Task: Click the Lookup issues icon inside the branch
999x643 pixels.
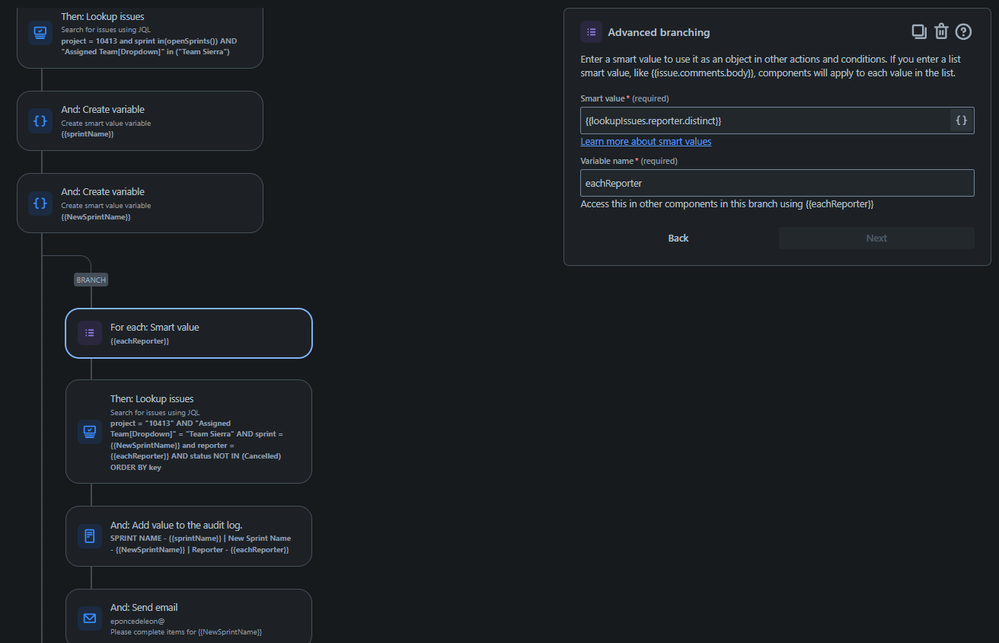Action: (x=88, y=431)
